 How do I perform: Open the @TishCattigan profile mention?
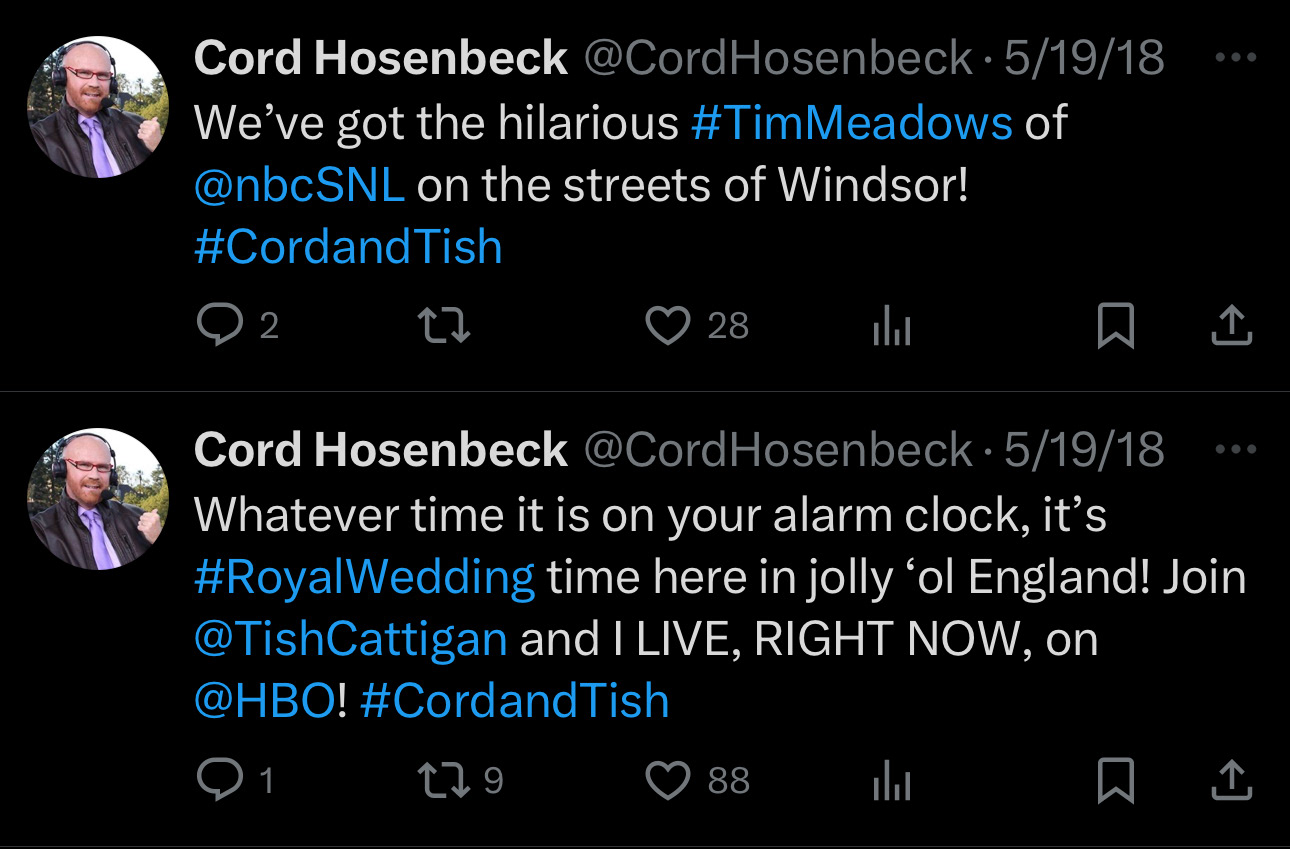(x=350, y=640)
